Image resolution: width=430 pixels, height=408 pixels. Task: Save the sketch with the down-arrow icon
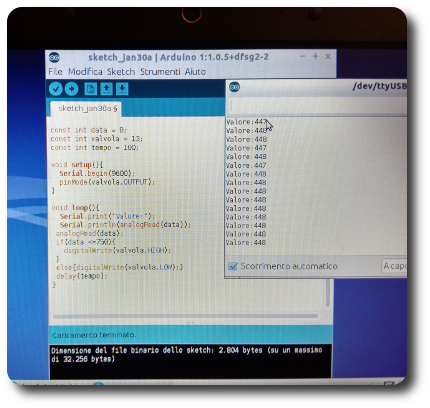pos(122,89)
